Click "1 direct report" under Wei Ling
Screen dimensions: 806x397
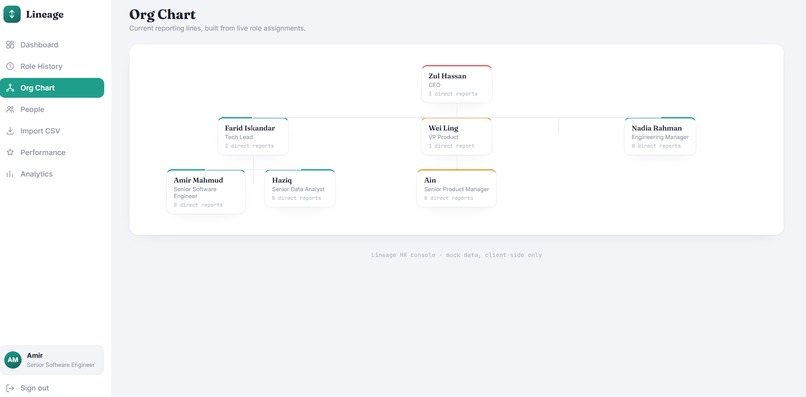(451, 146)
